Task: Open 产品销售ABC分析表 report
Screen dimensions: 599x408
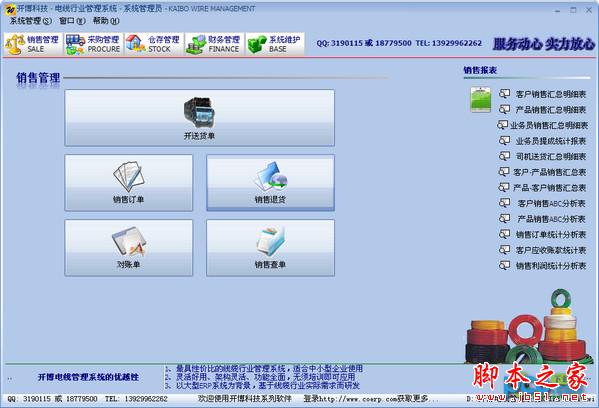Action: point(551,219)
